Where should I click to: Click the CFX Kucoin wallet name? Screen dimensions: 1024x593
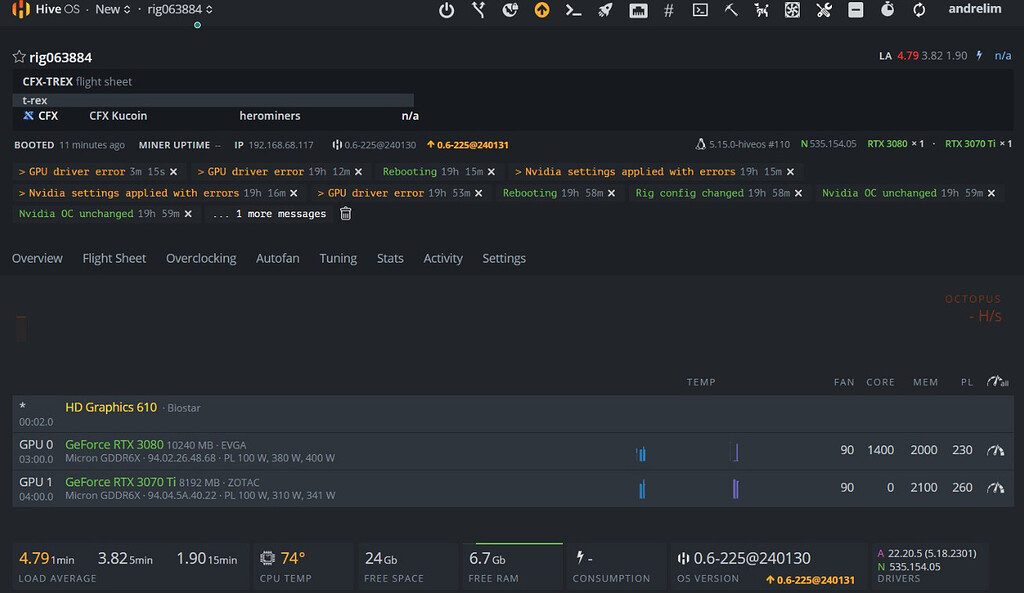118,116
